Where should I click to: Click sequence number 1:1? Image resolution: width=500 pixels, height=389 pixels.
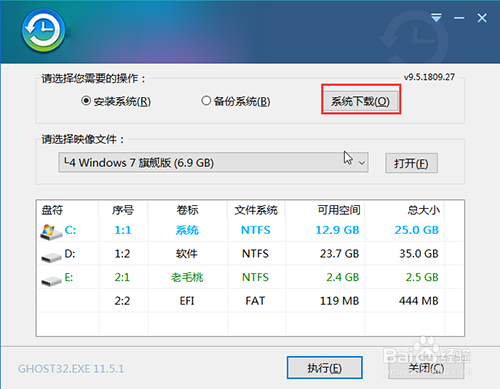coord(123,230)
